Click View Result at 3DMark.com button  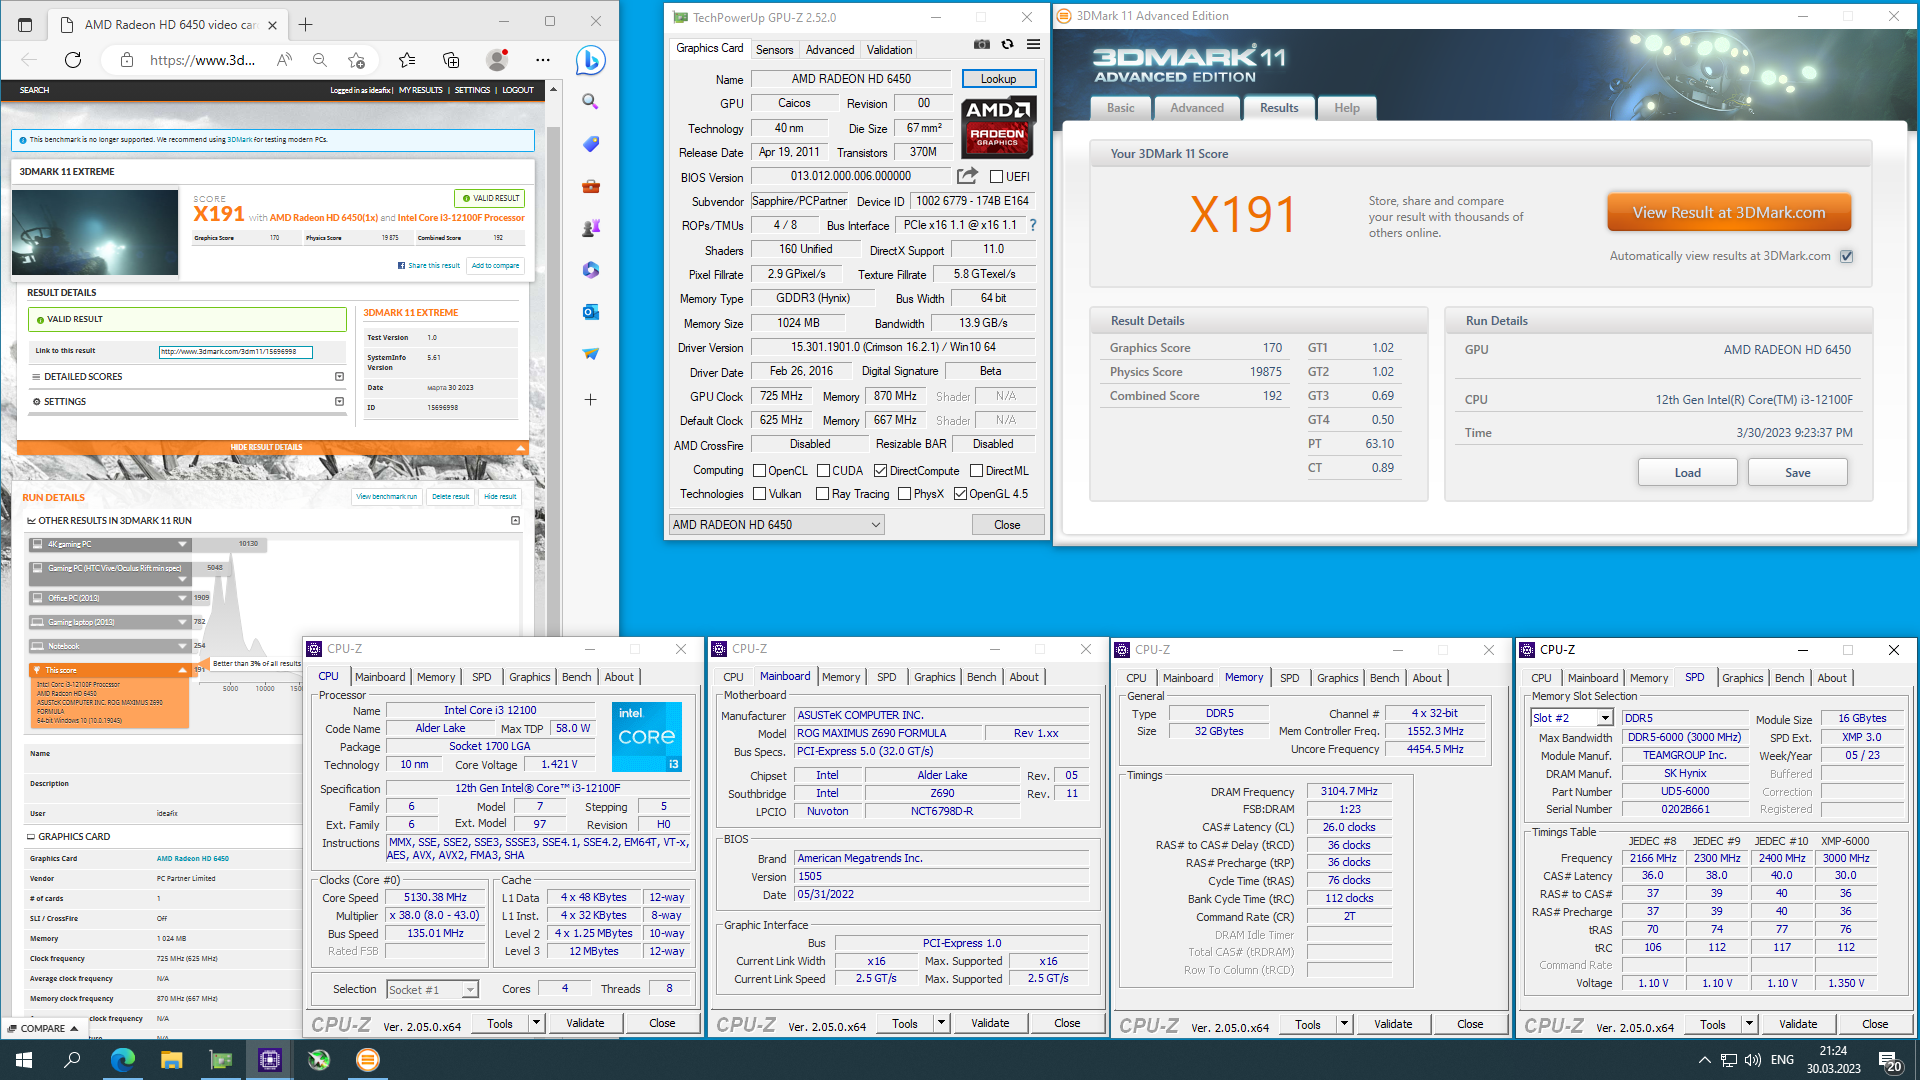(x=1728, y=213)
